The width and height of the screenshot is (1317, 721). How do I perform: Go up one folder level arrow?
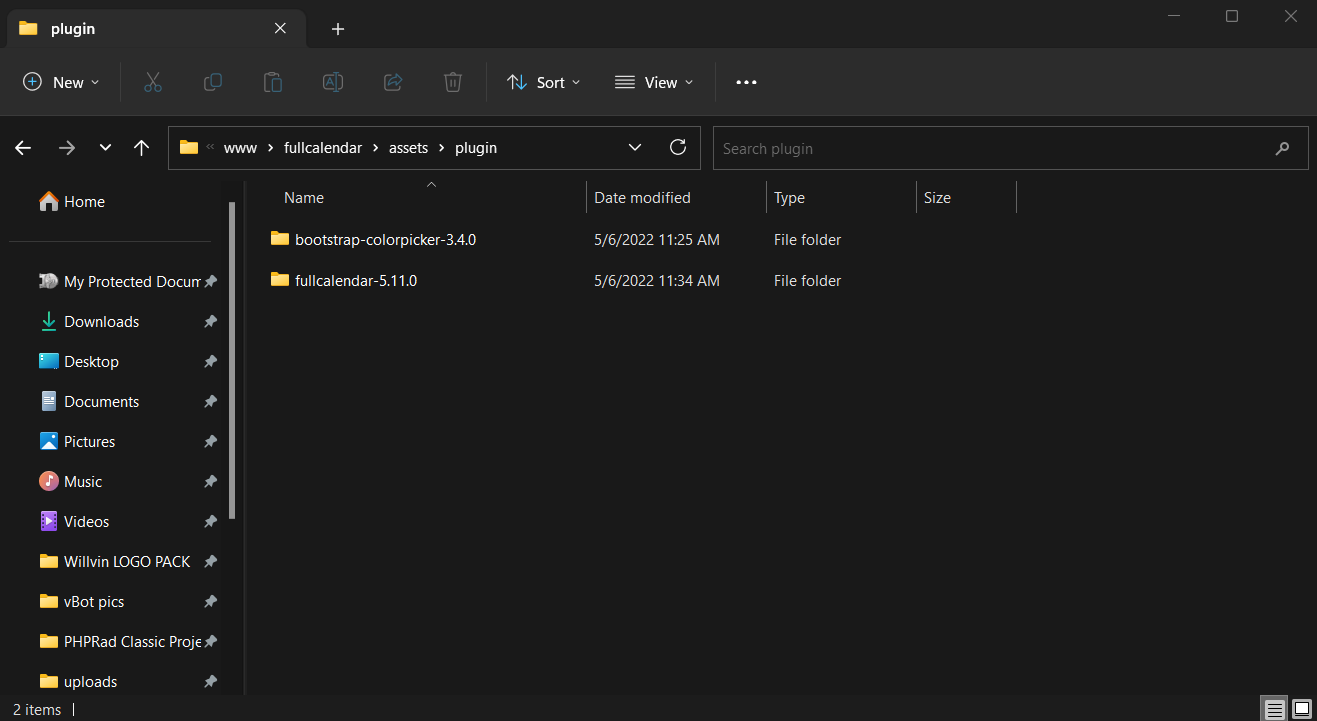[x=141, y=148]
